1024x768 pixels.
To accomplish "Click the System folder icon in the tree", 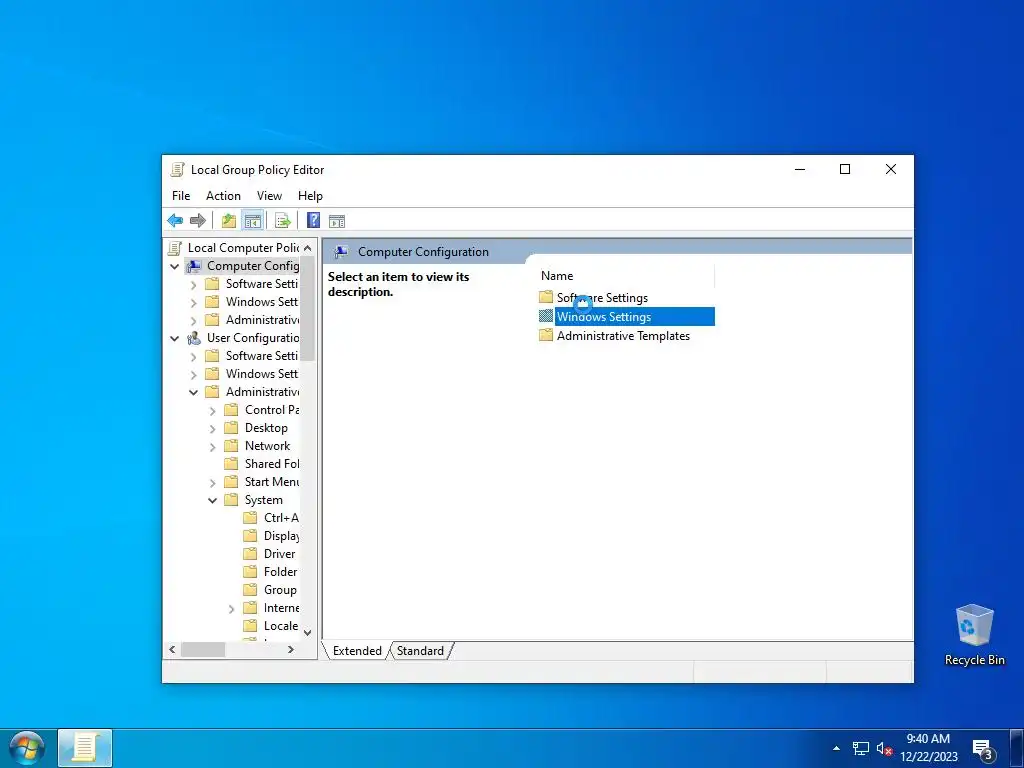I will (x=231, y=500).
